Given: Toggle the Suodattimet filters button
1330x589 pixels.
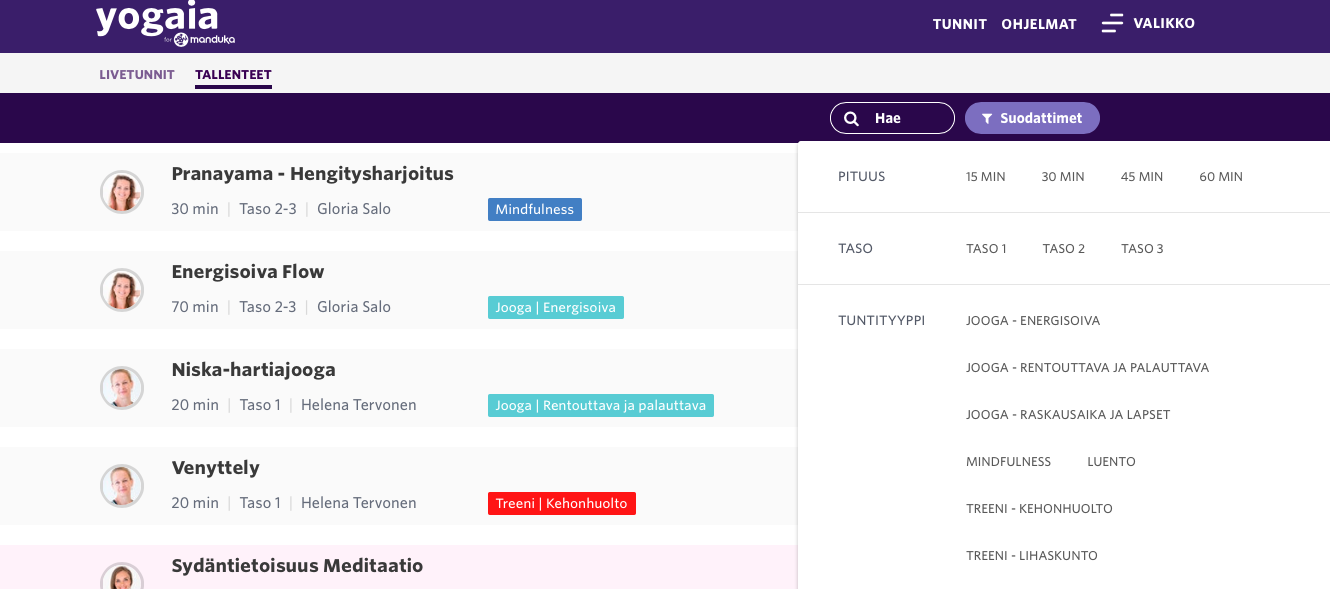Looking at the screenshot, I should pos(1032,118).
